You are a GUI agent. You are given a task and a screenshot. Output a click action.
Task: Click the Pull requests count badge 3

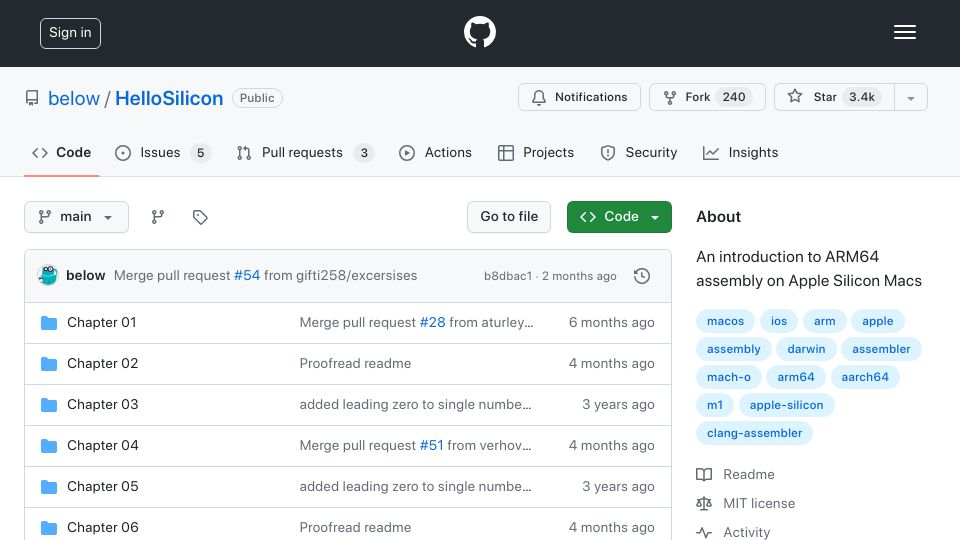pyautogui.click(x=364, y=152)
